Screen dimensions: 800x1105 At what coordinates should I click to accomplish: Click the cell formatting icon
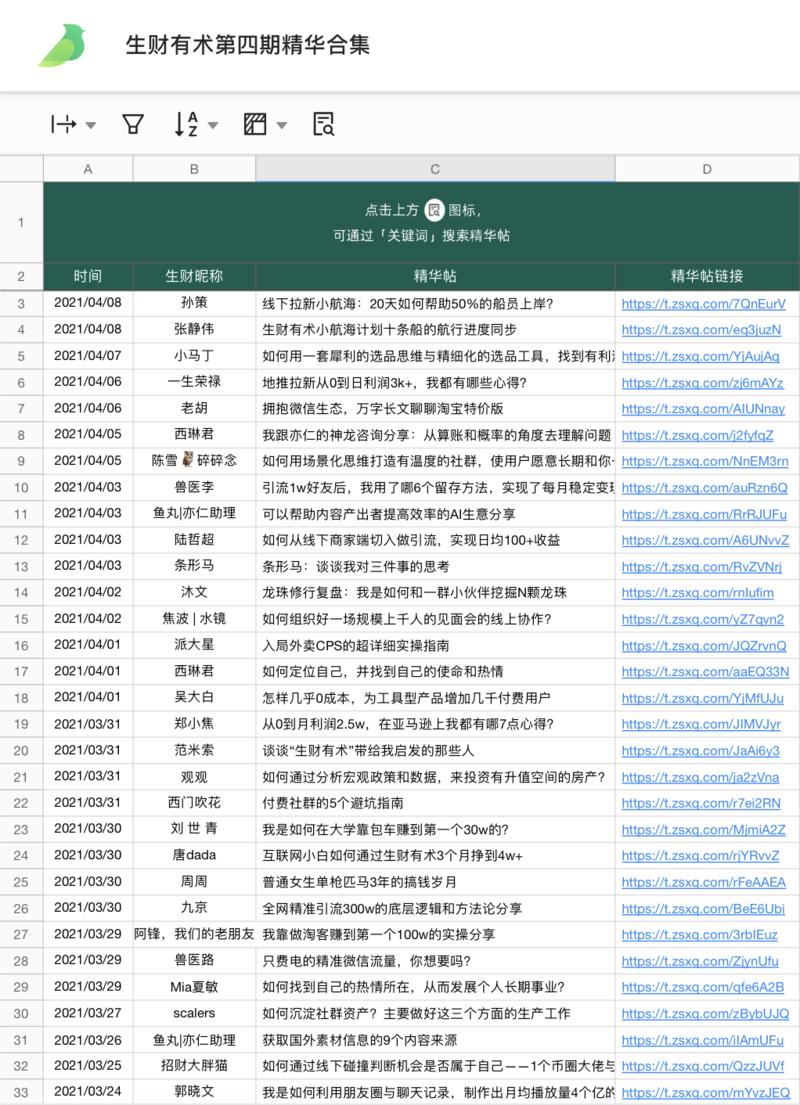[255, 124]
